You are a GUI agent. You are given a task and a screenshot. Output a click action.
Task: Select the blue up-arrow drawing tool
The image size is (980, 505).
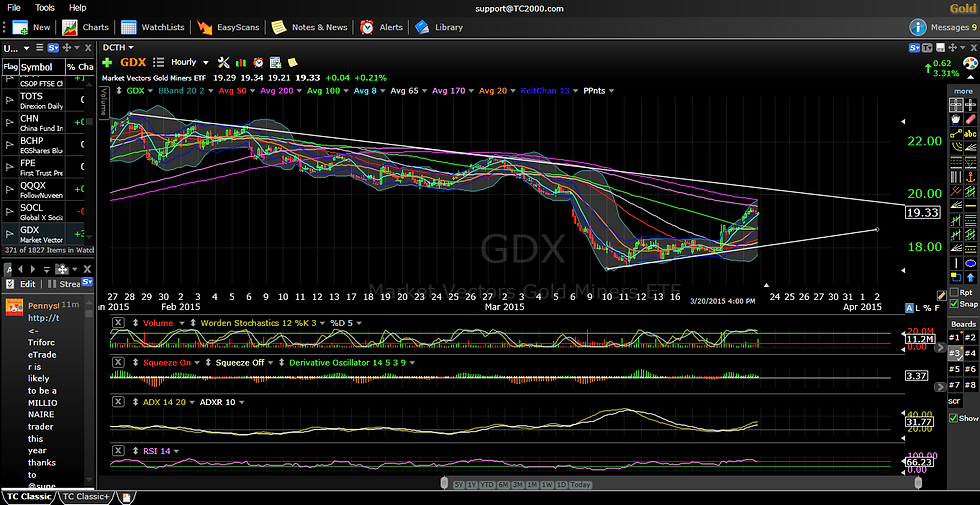point(970,278)
